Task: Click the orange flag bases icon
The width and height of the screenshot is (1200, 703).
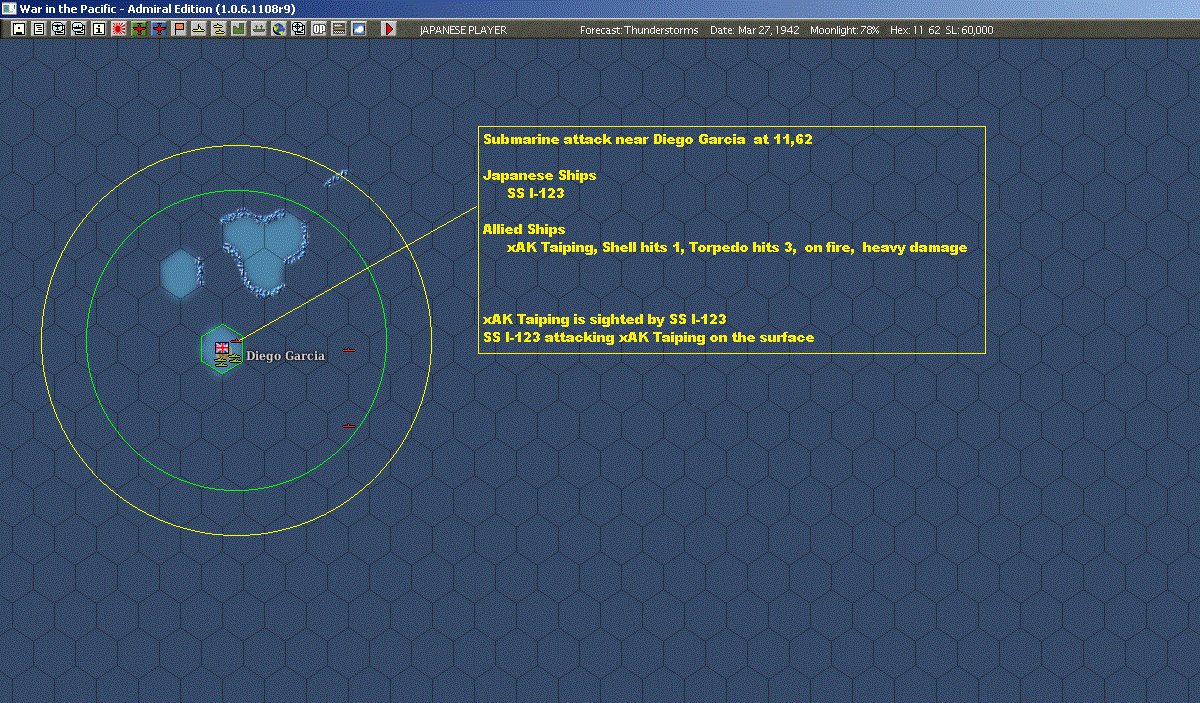Action: [x=179, y=29]
